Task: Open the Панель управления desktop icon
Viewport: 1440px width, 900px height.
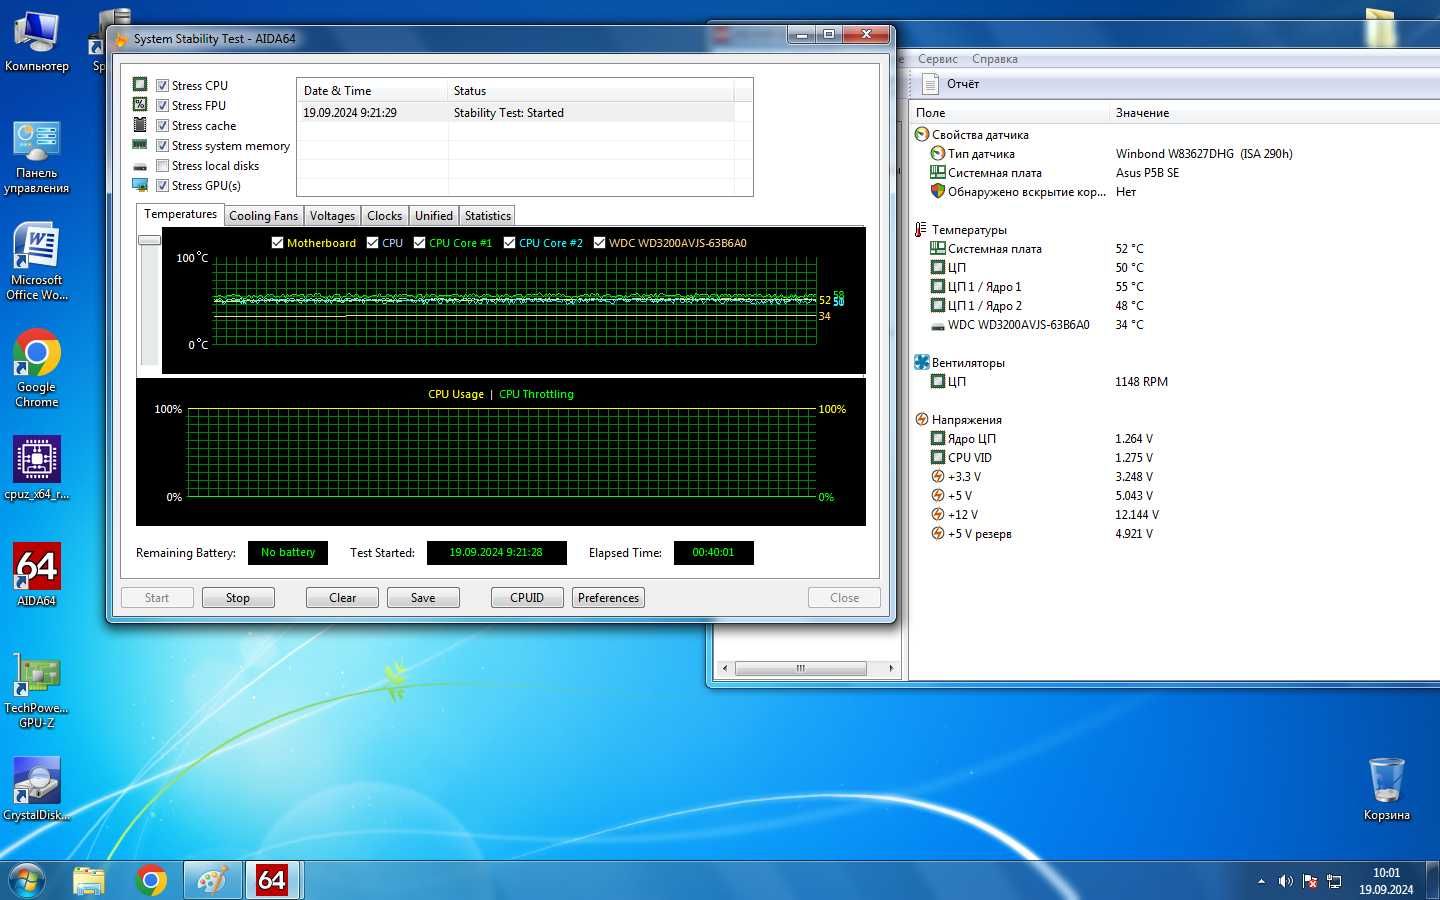Action: coord(37,157)
